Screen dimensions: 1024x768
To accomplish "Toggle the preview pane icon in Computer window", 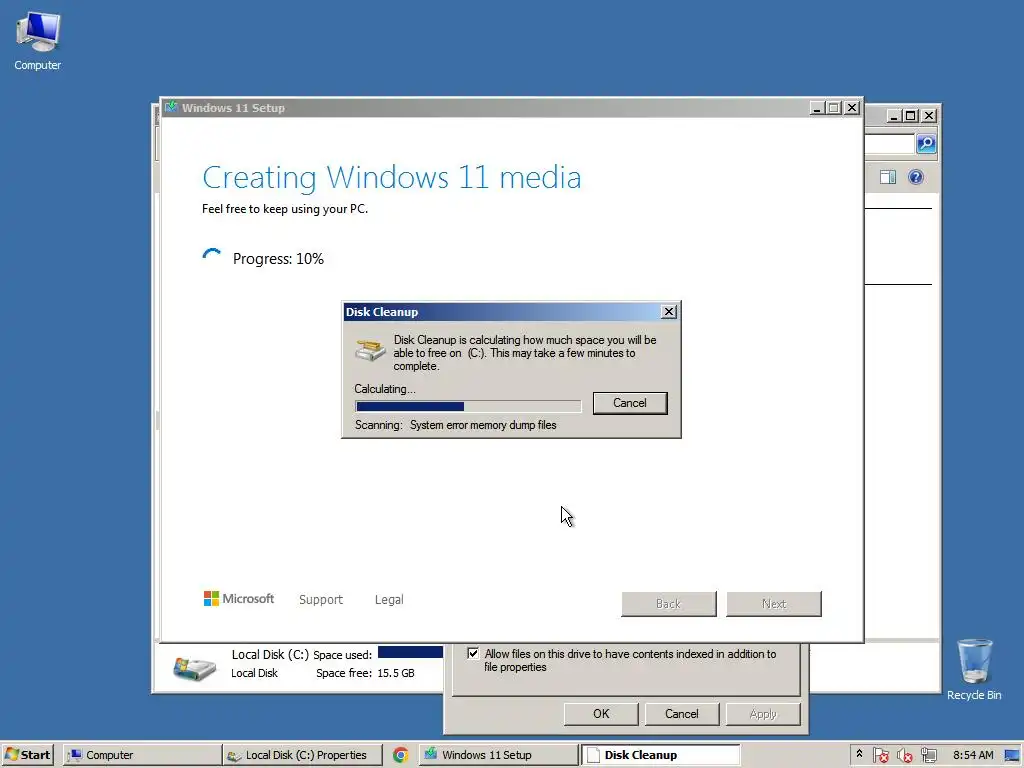I will [888, 177].
